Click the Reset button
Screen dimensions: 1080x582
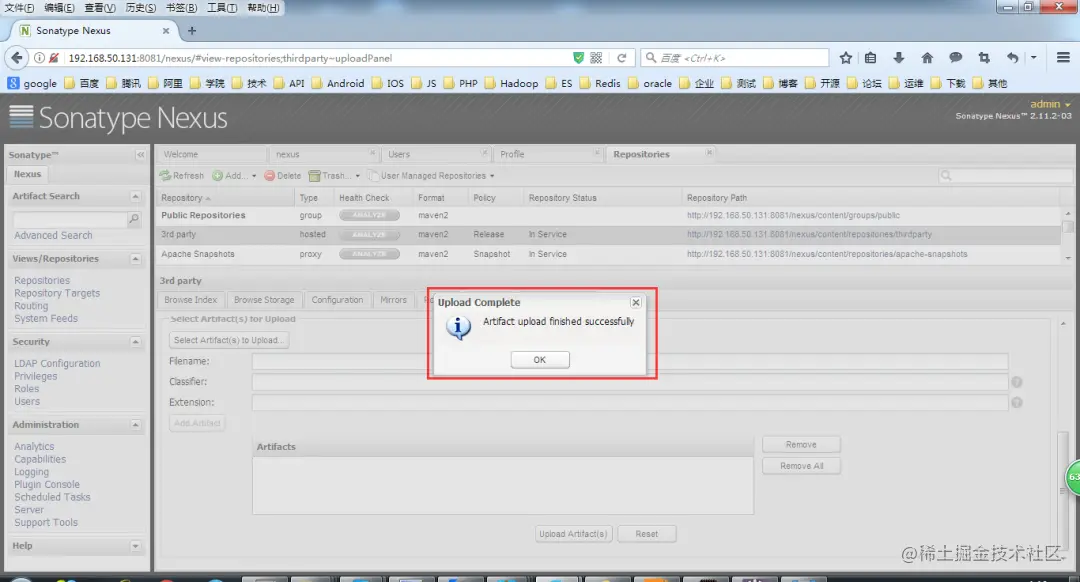pos(647,534)
